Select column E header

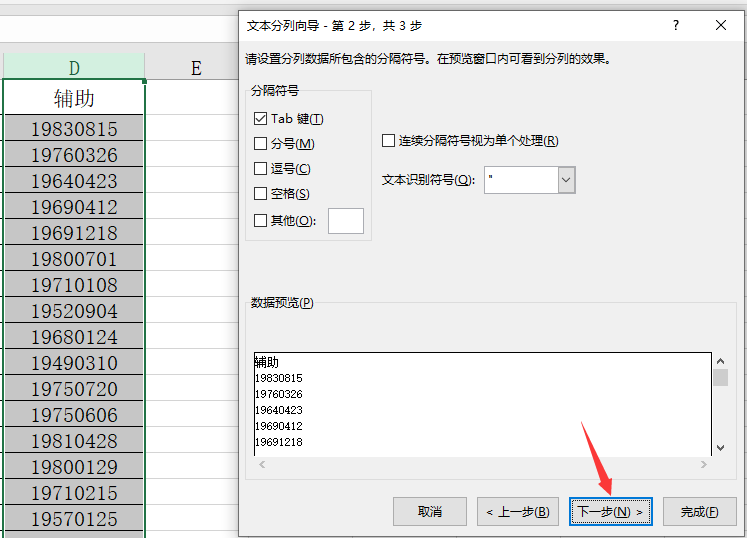pyautogui.click(x=196, y=67)
